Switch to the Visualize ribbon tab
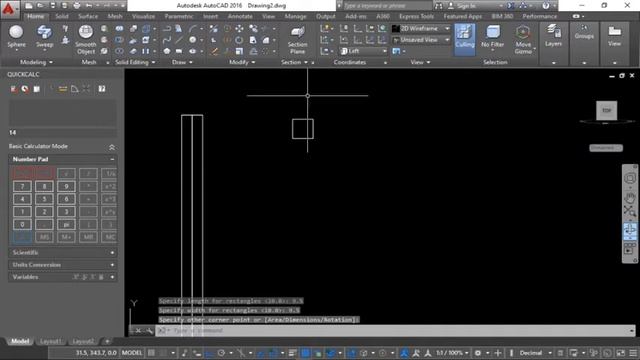The image size is (640, 360). (143, 16)
